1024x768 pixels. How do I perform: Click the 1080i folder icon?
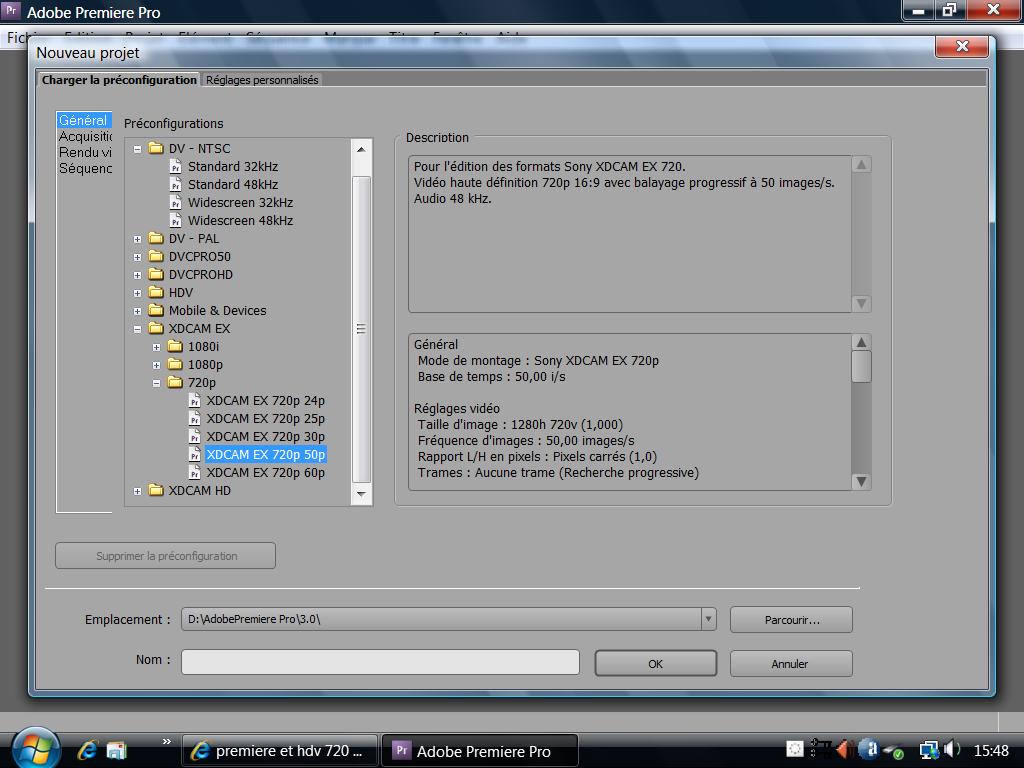click(x=175, y=346)
